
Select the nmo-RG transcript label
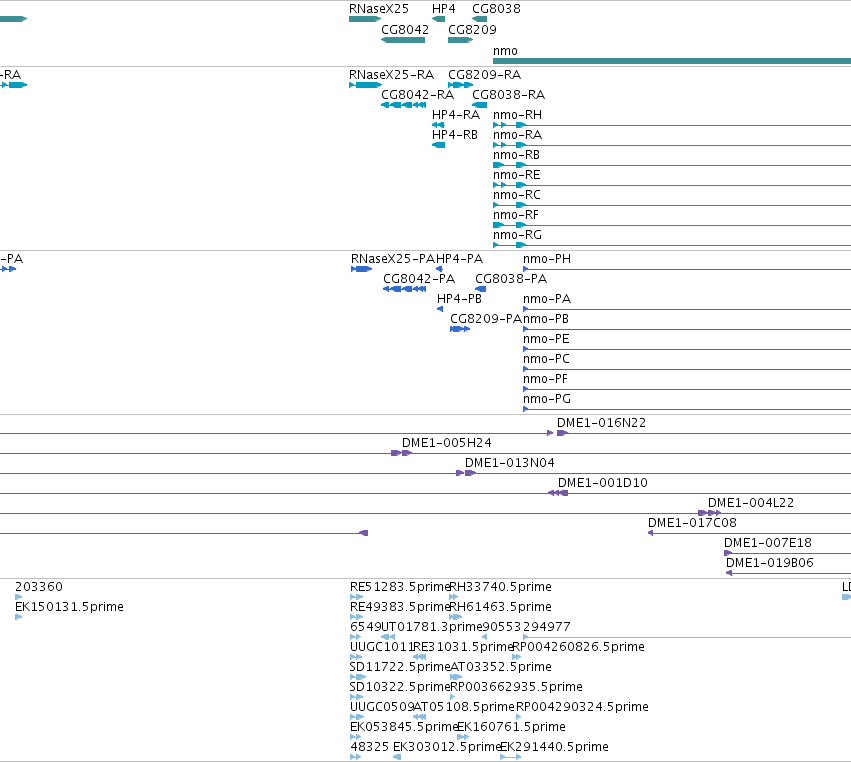tap(517, 235)
